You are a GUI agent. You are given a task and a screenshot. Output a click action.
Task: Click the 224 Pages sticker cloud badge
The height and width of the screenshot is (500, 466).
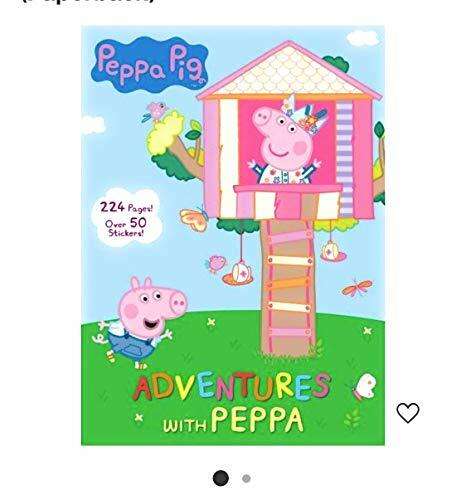[x=127, y=217]
